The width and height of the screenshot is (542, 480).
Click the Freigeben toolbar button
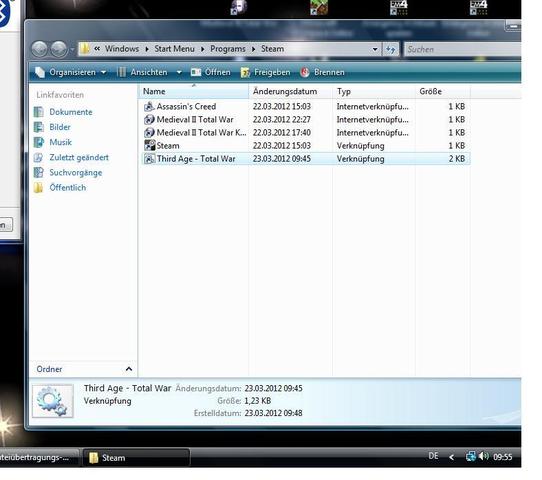(x=265, y=72)
